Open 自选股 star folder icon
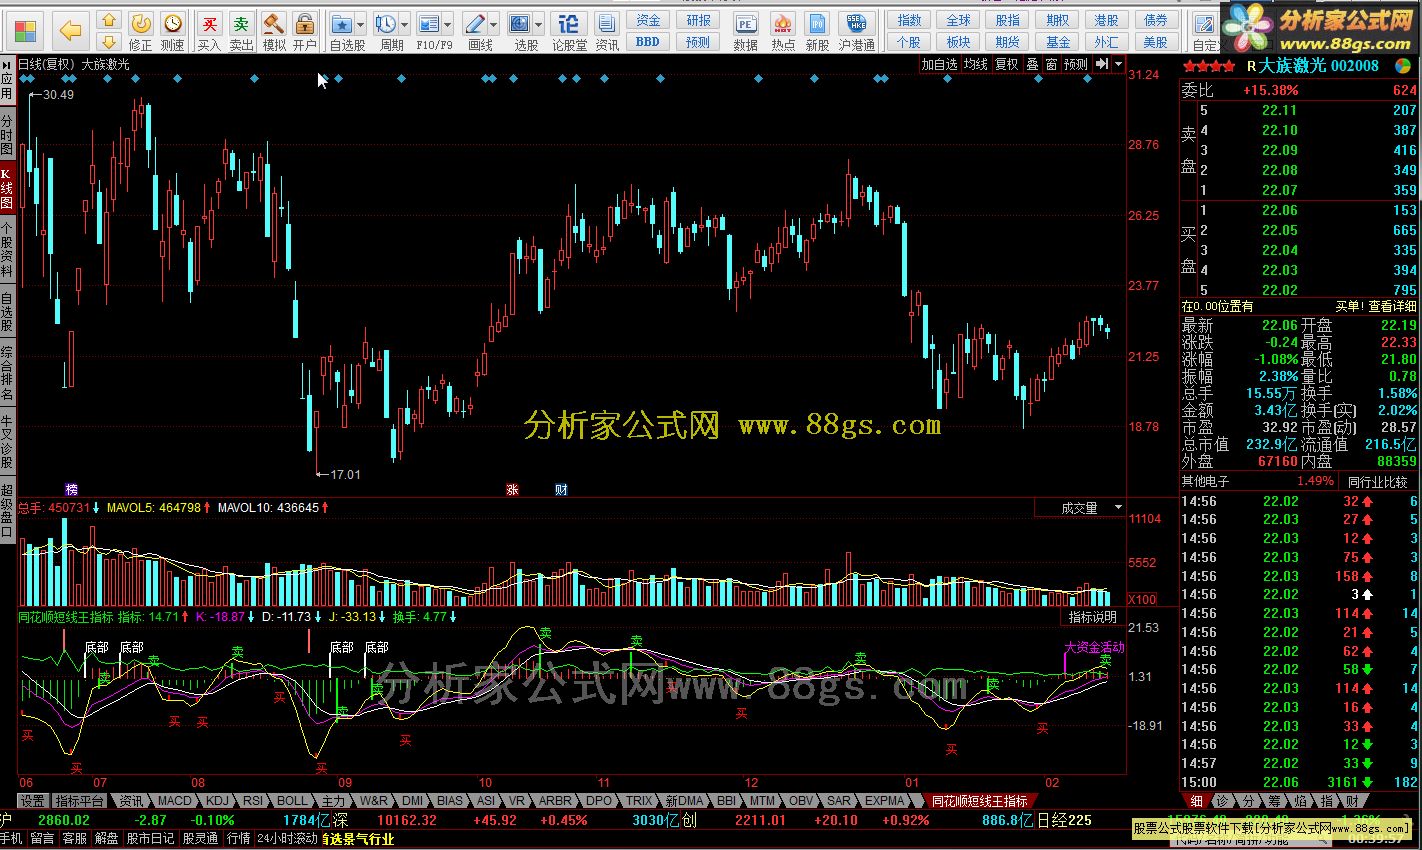This screenshot has height=850, width=1422. pyautogui.click(x=343, y=23)
